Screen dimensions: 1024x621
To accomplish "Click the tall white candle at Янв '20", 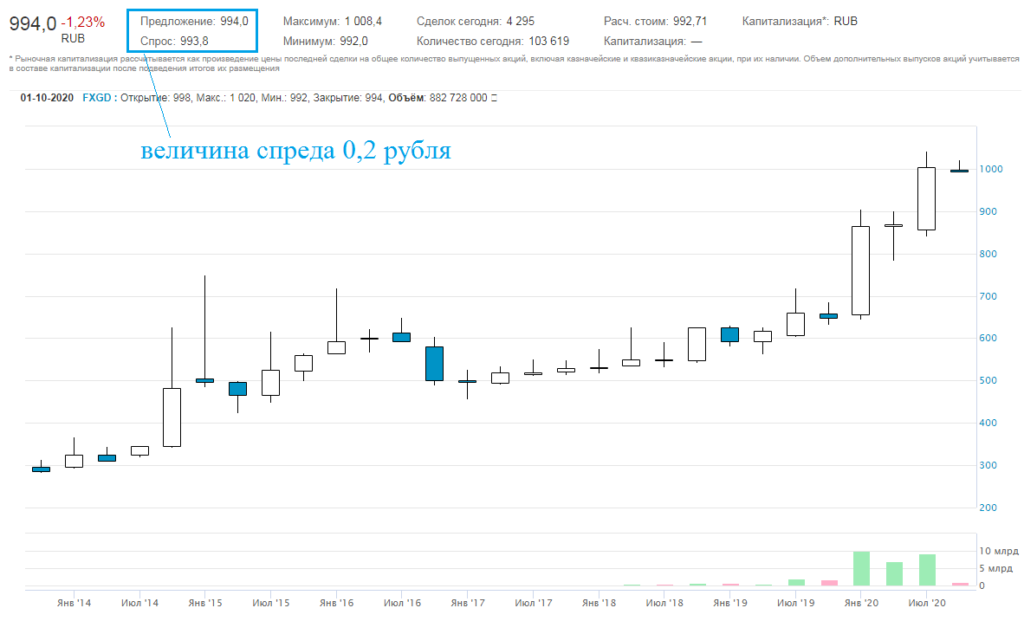I will 860,270.
